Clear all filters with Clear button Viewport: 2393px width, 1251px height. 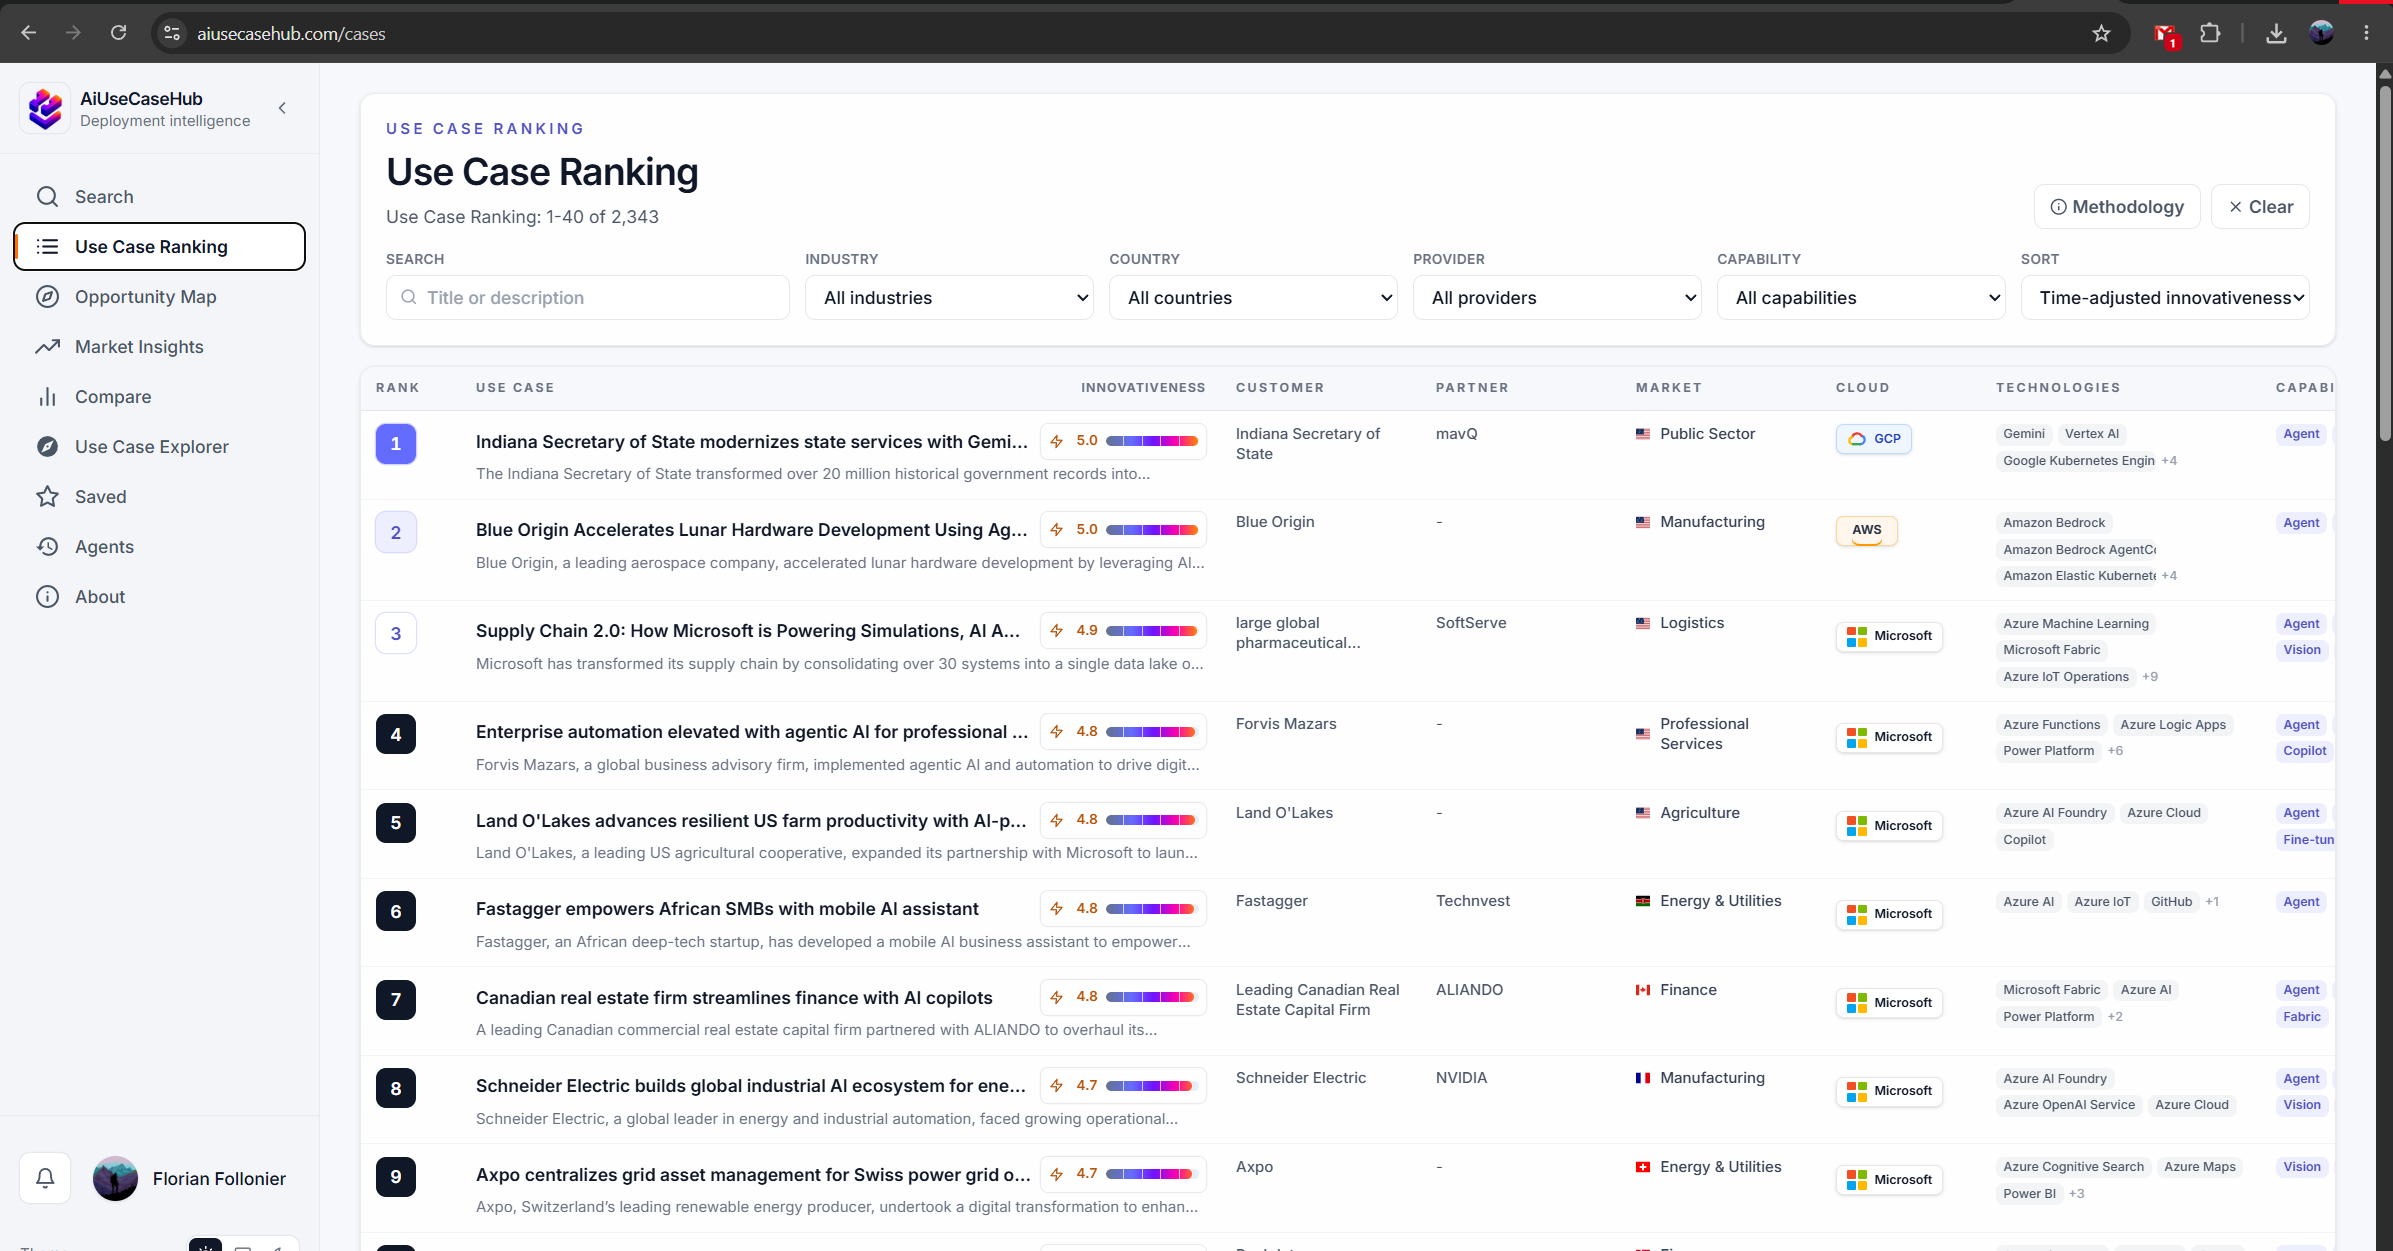point(2260,207)
